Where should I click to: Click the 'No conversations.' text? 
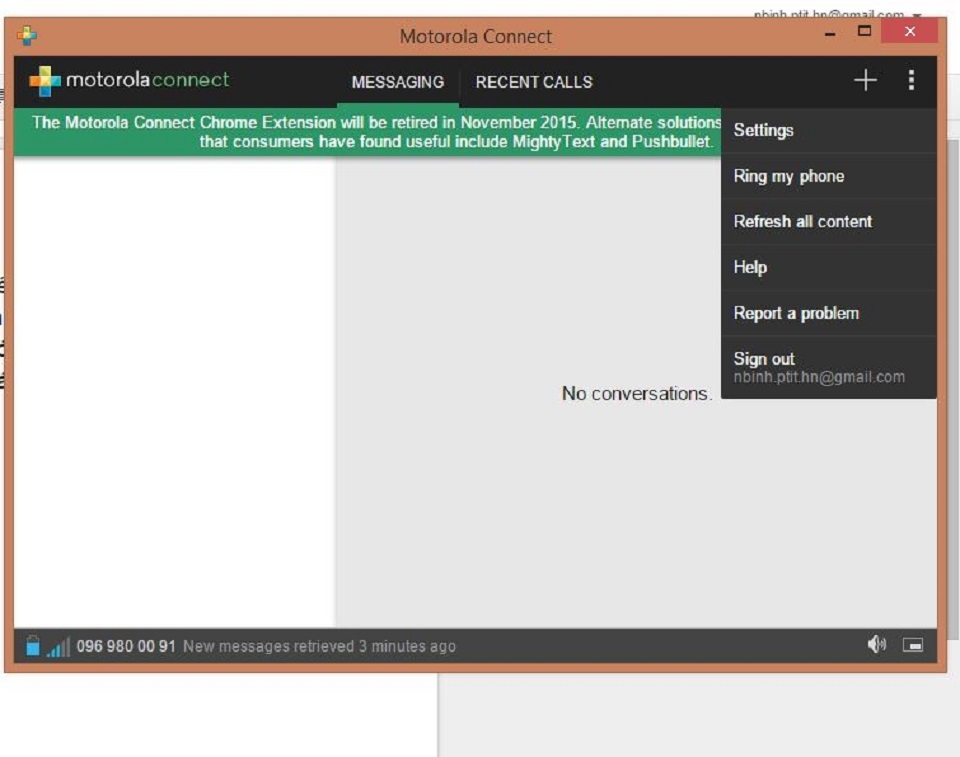(637, 393)
